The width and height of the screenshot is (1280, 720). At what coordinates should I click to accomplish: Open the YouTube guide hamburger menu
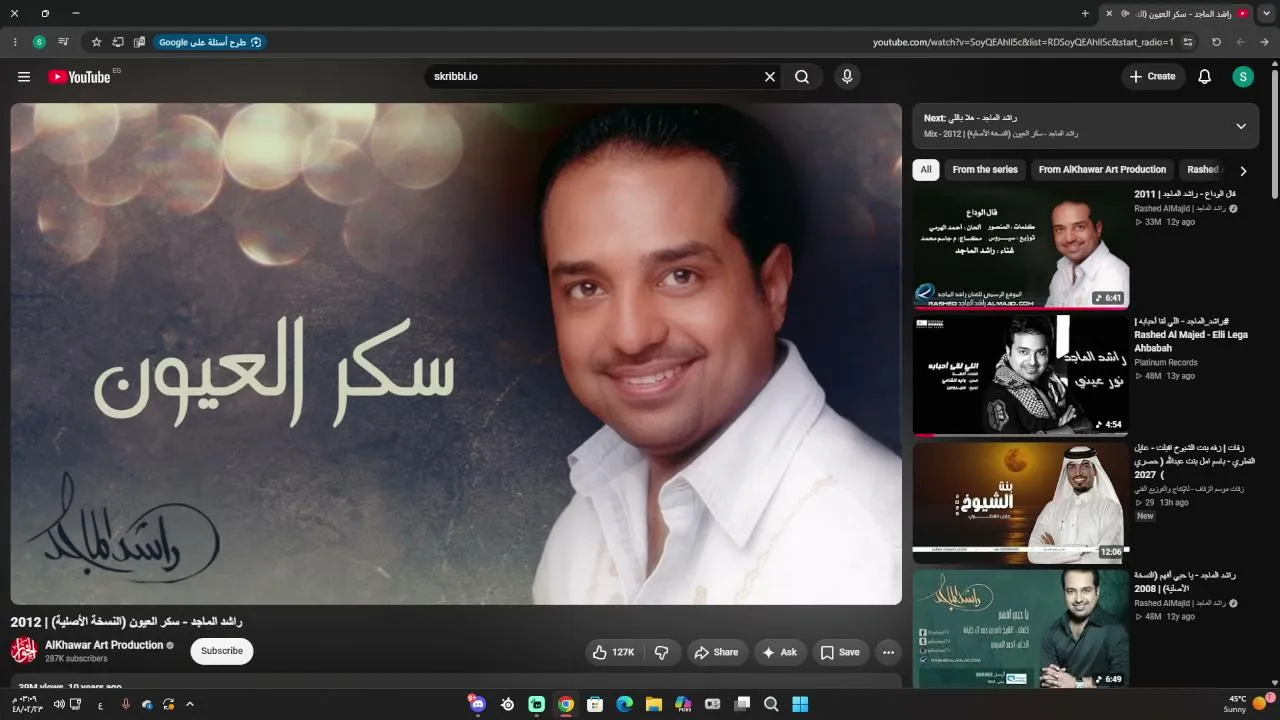[24, 77]
